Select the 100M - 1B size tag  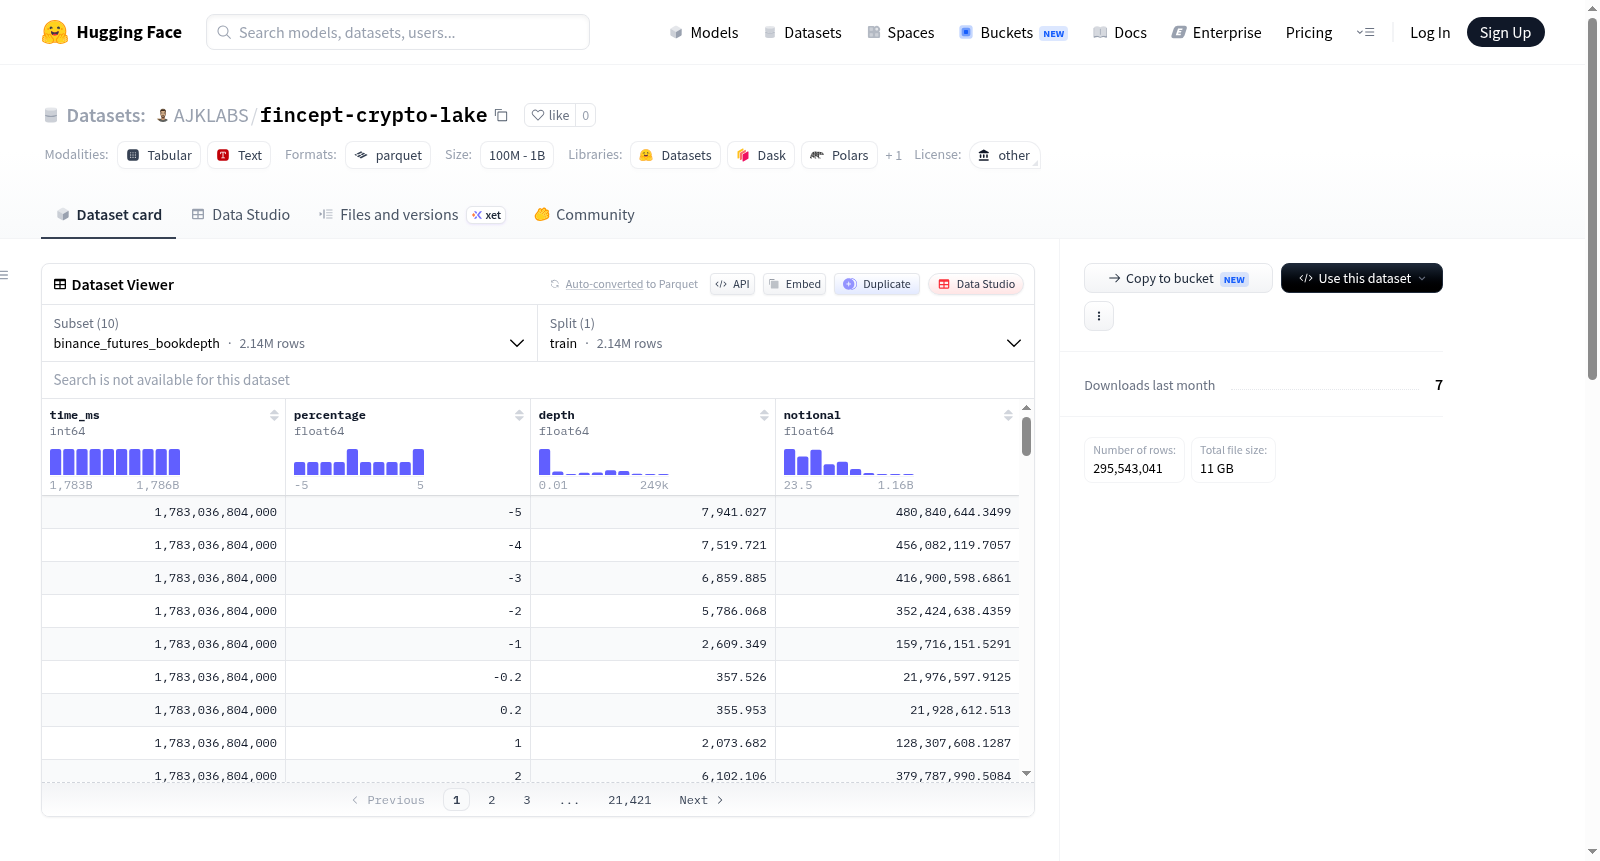click(x=517, y=155)
